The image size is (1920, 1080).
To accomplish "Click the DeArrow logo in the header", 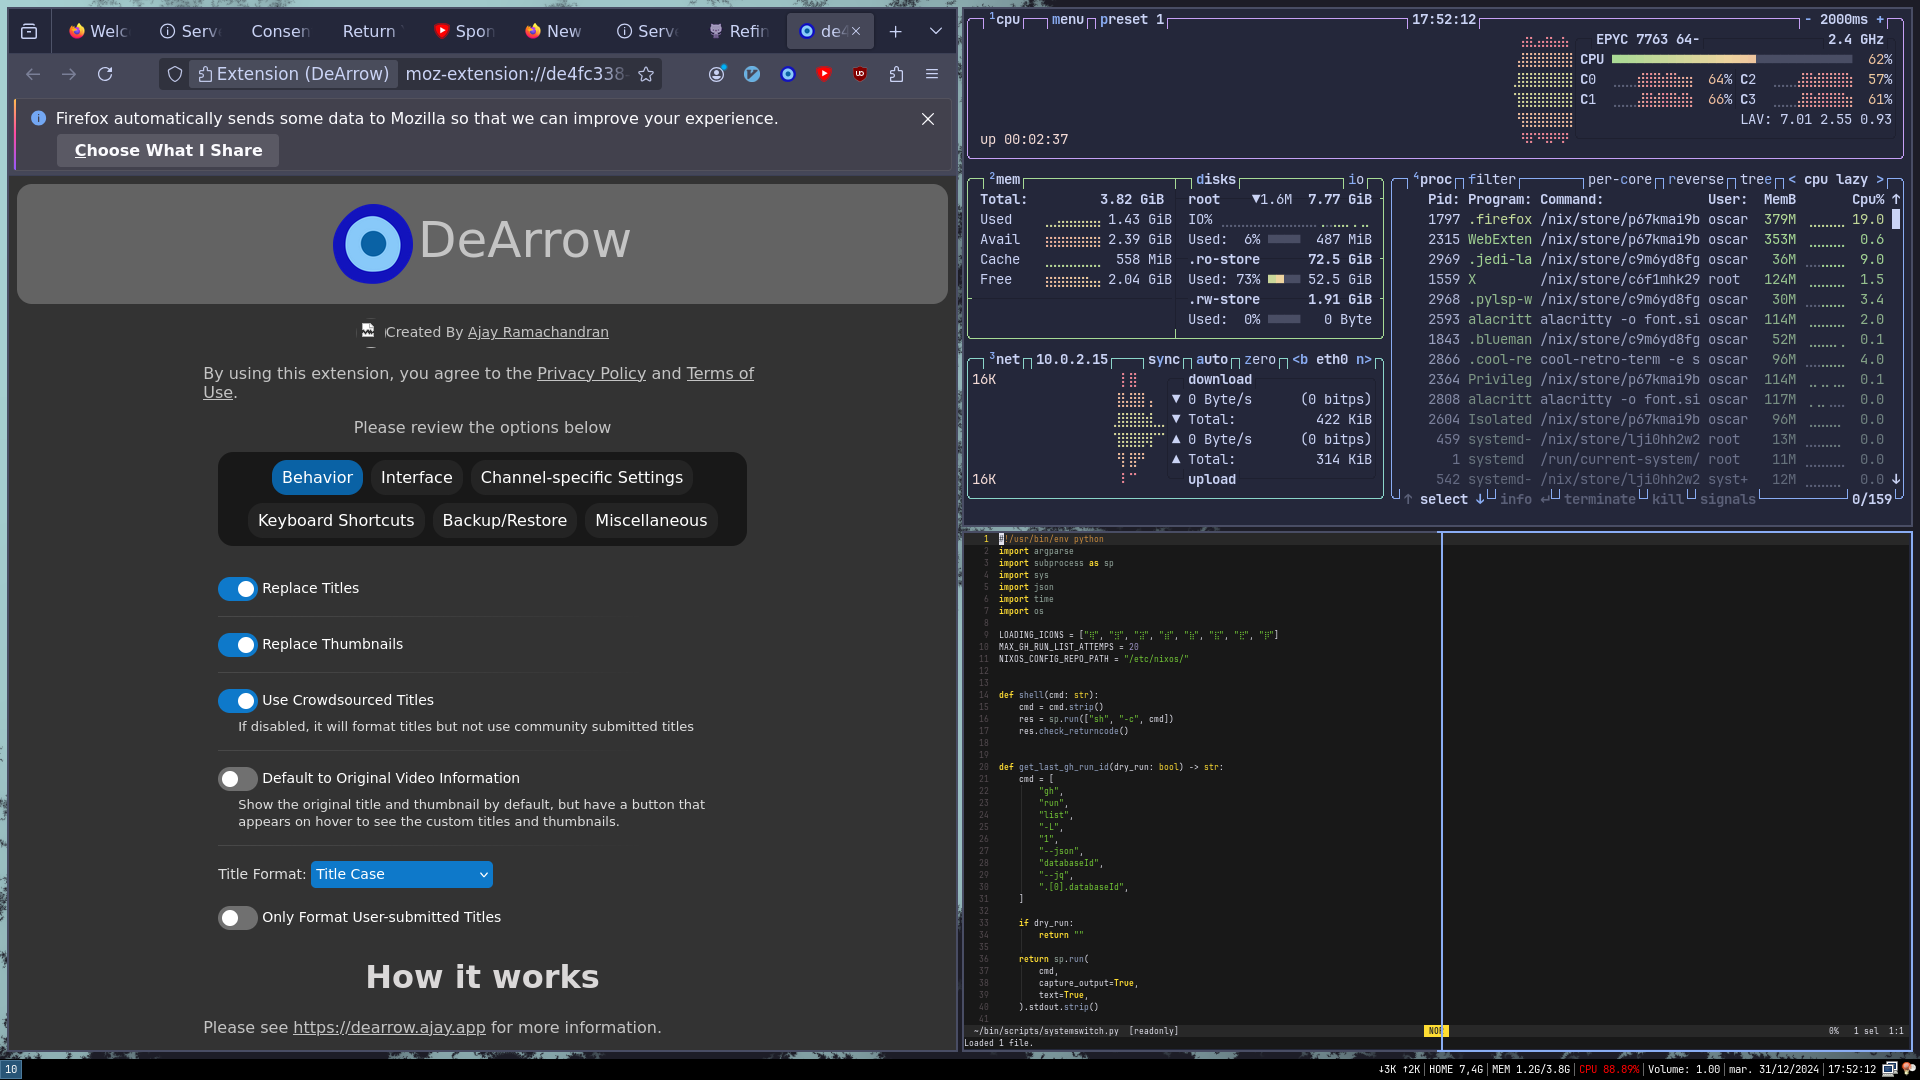I will 373,243.
